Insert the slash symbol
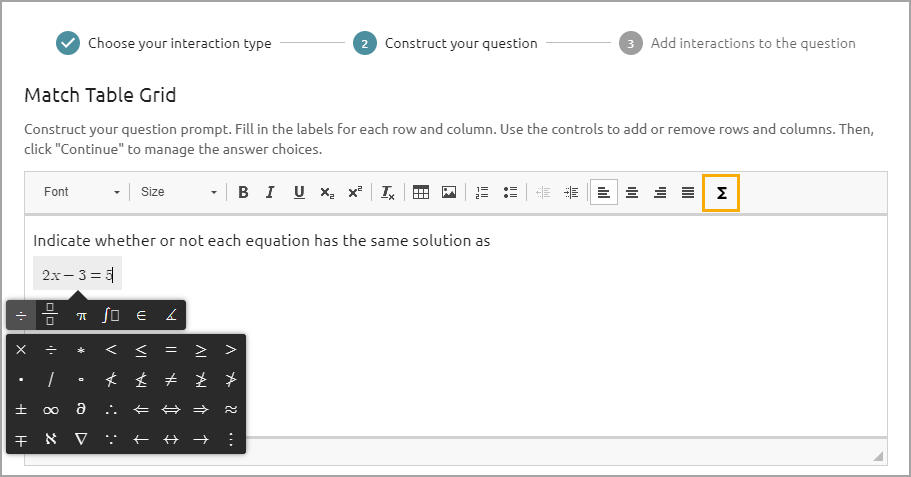The width and height of the screenshot is (911, 477). [x=51, y=379]
